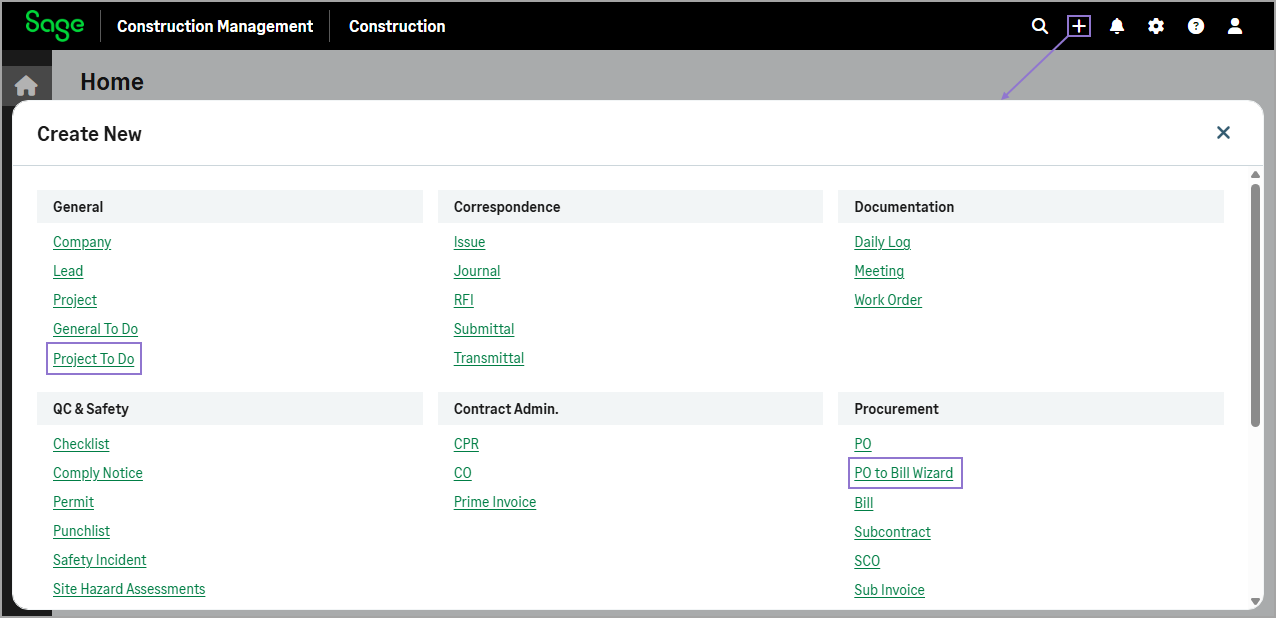
Task: Create a new Project To Do
Action: (x=94, y=359)
